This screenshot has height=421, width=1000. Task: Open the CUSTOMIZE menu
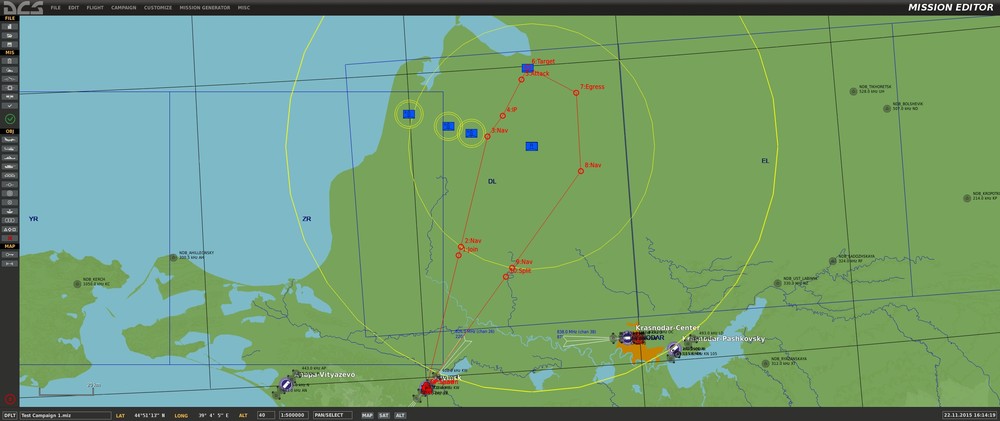pos(158,8)
